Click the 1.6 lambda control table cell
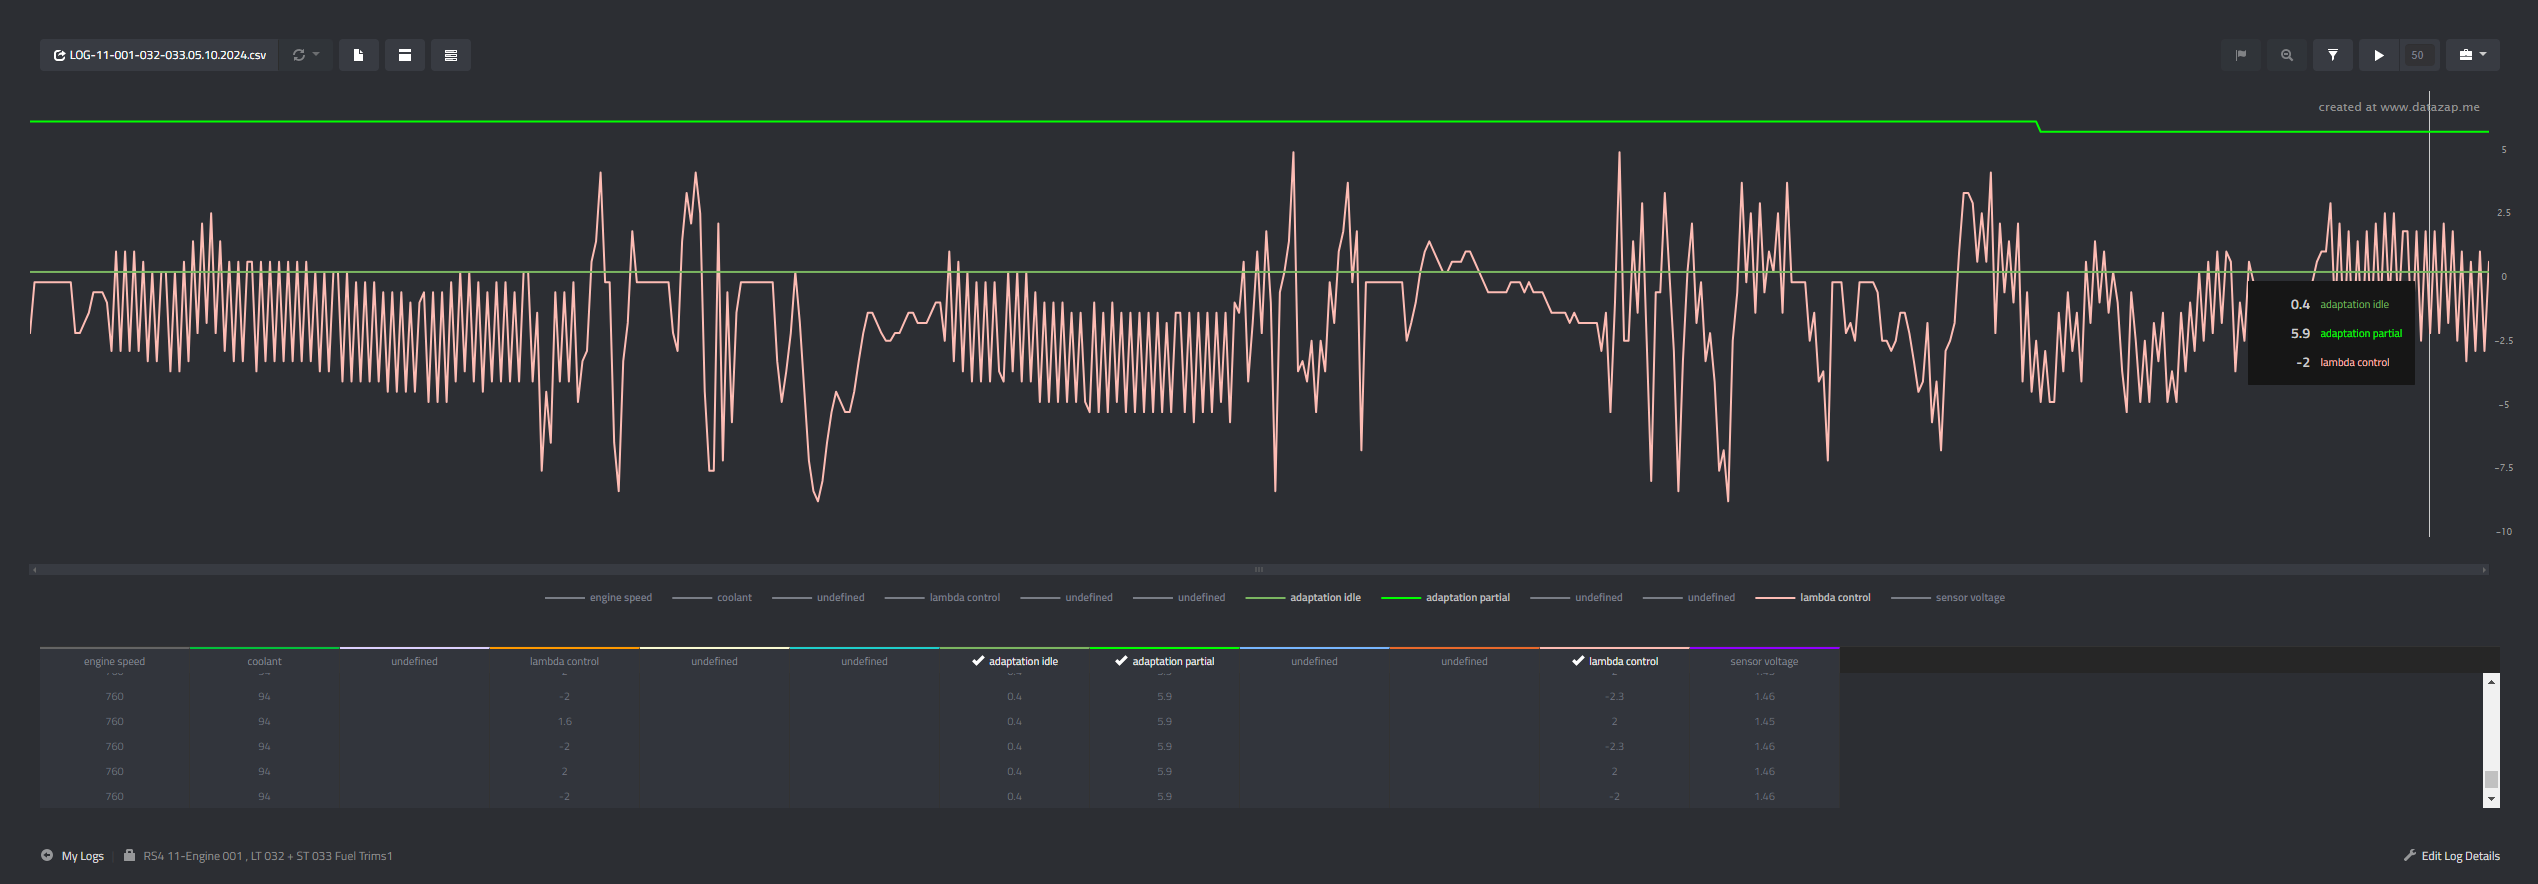 click(x=564, y=721)
